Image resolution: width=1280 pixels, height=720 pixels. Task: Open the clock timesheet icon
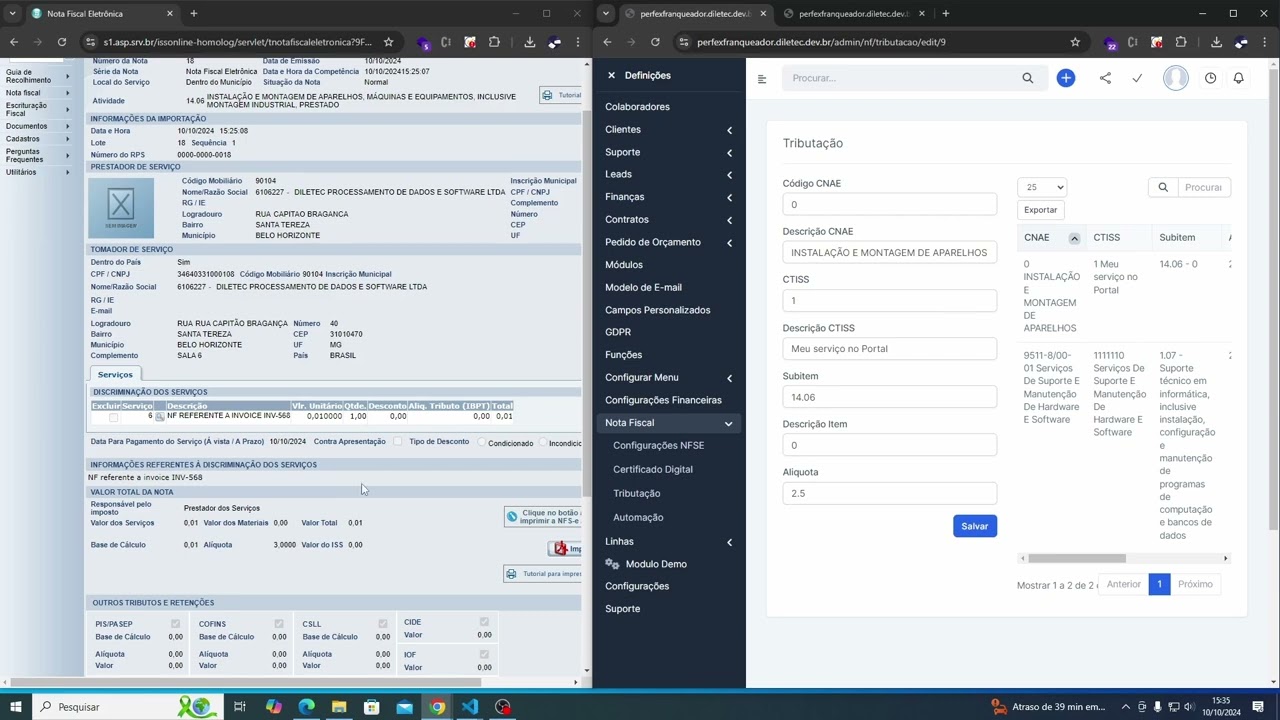[x=1210, y=78]
